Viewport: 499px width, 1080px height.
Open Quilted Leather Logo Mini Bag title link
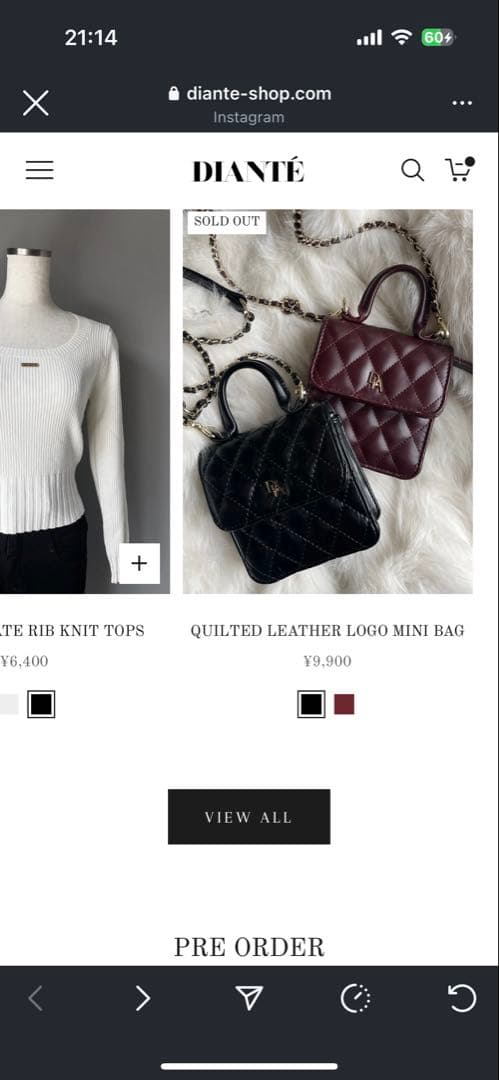327,630
